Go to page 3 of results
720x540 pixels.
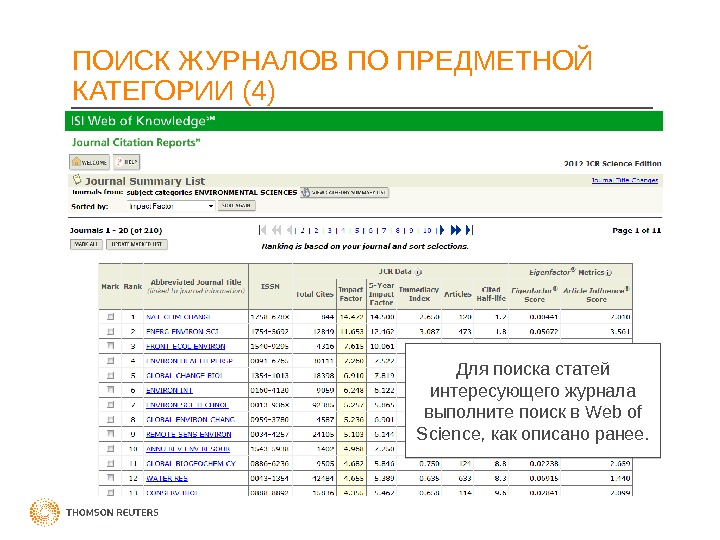pyautogui.click(x=330, y=231)
